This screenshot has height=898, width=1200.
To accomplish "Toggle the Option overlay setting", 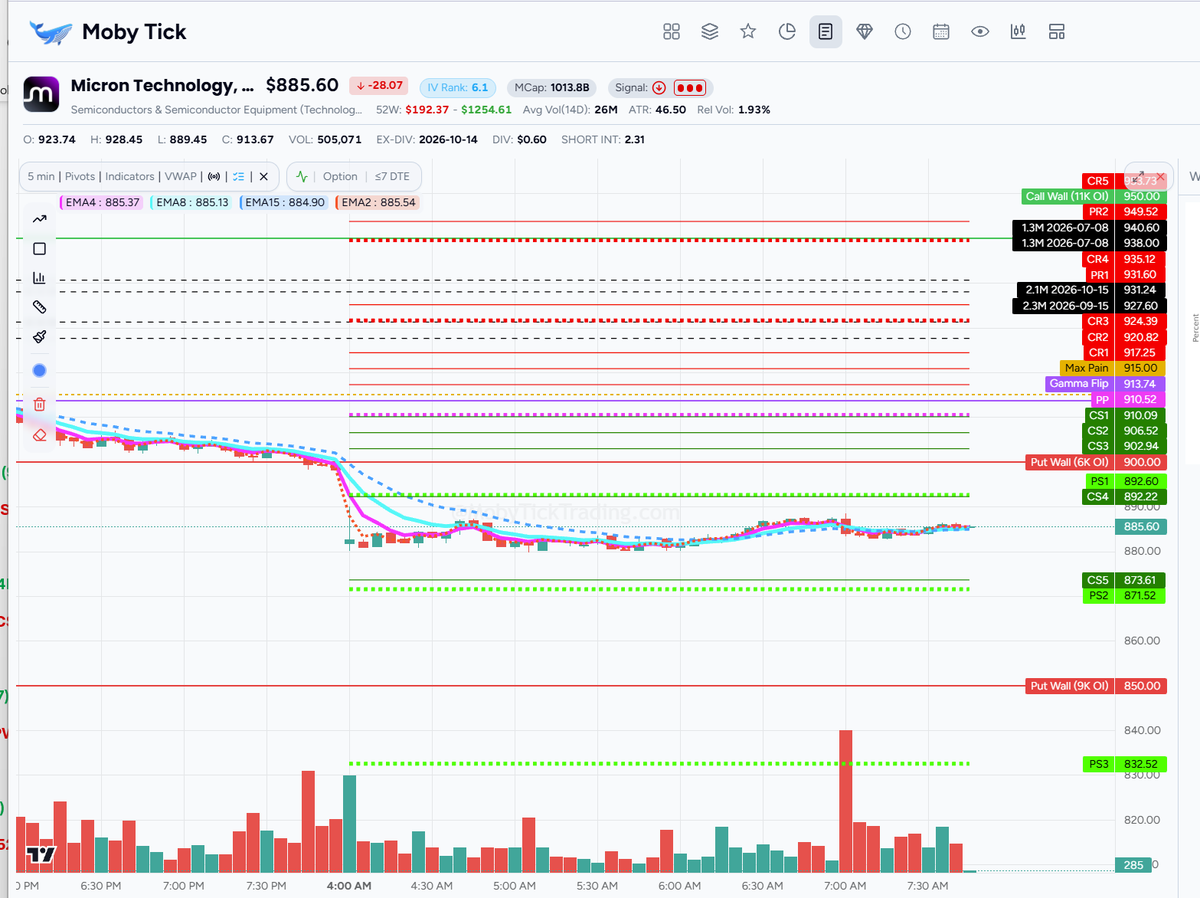I will point(340,176).
